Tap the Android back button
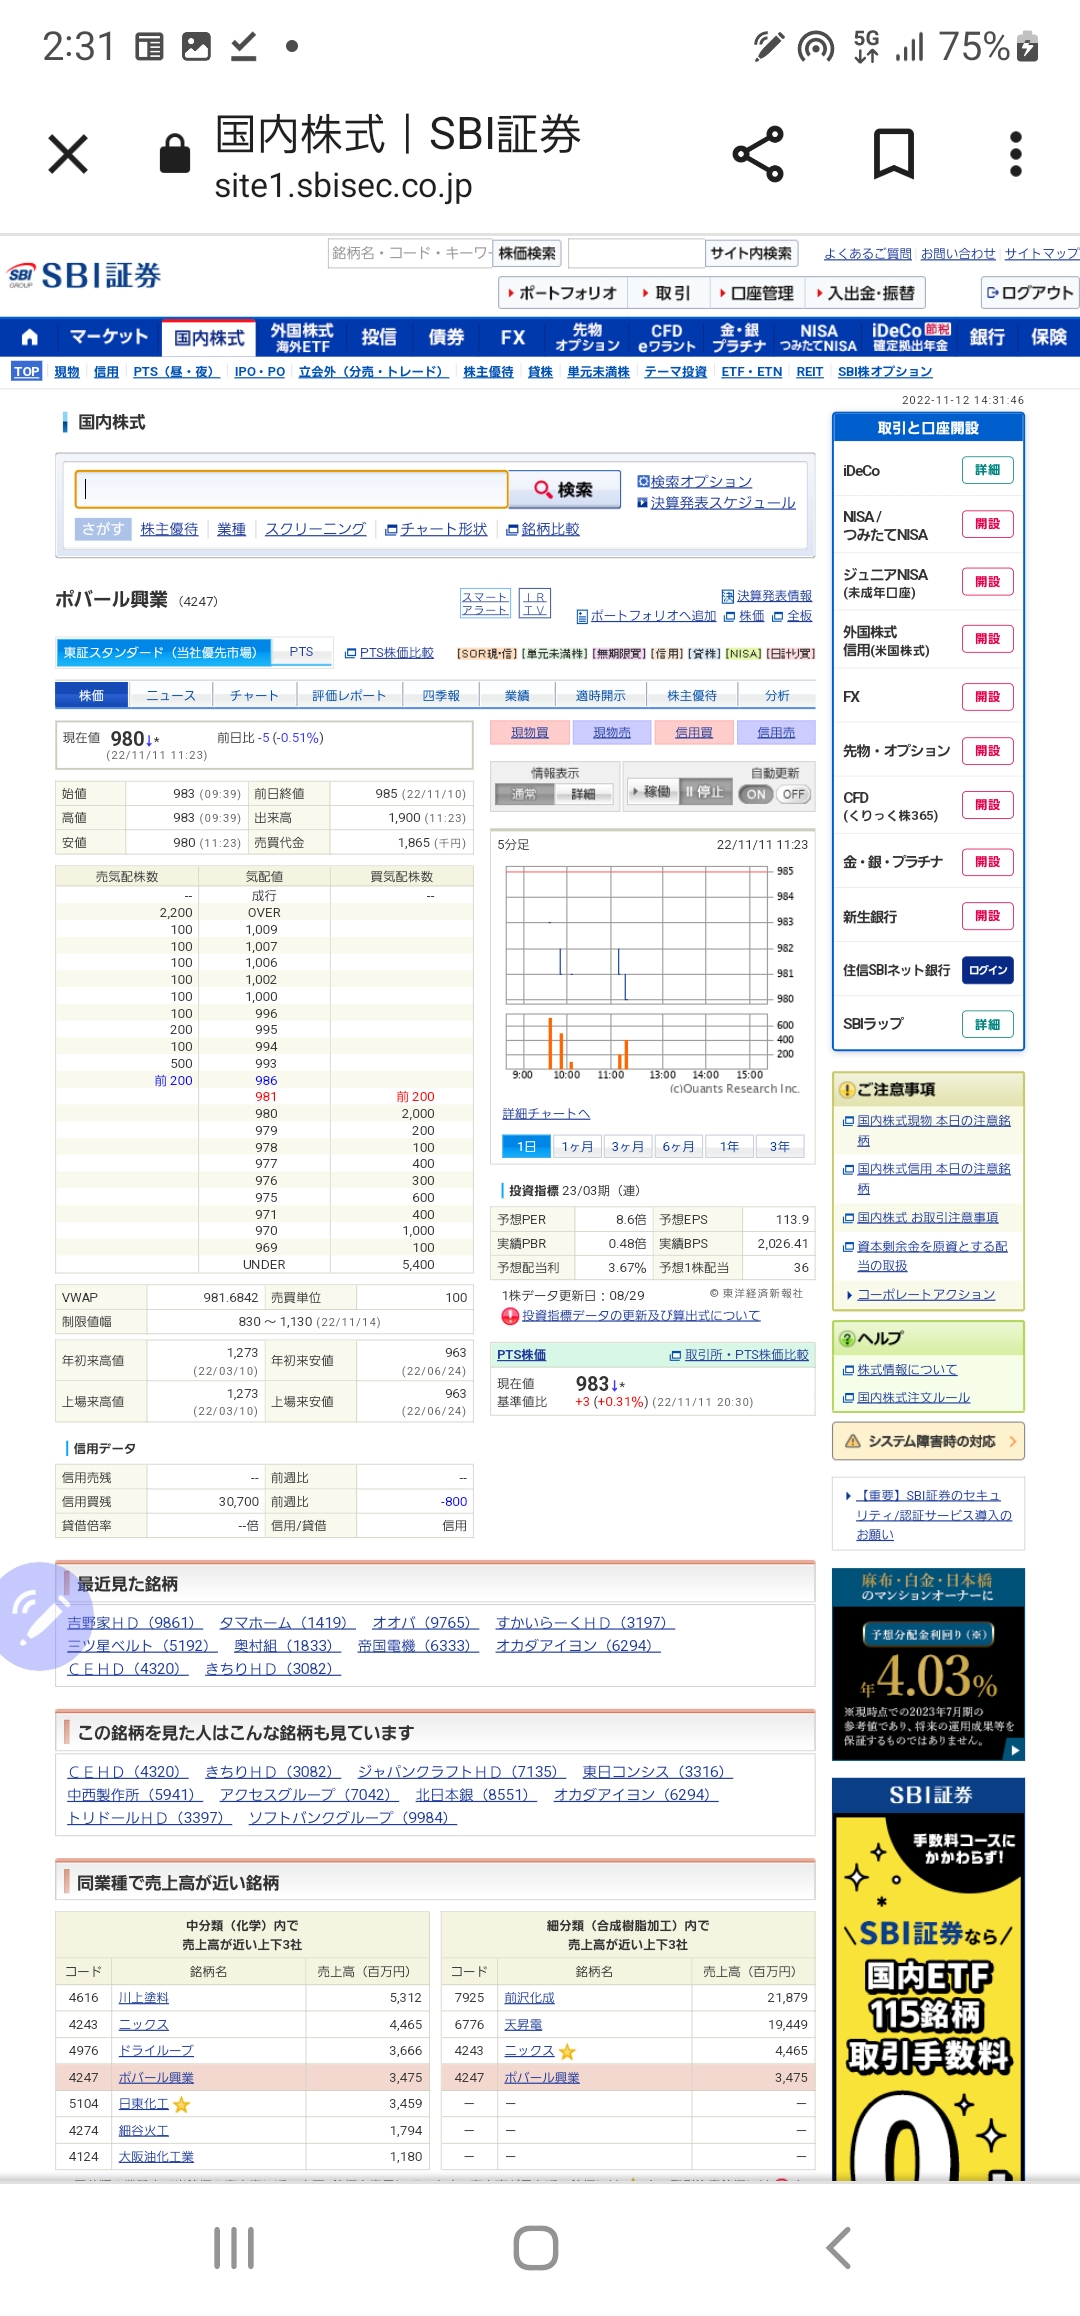Image resolution: width=1080 pixels, height=2316 pixels. coord(838,2248)
